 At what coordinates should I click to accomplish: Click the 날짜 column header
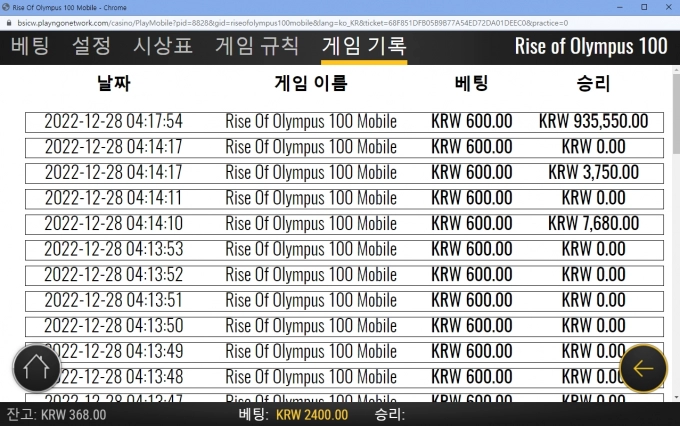point(114,84)
